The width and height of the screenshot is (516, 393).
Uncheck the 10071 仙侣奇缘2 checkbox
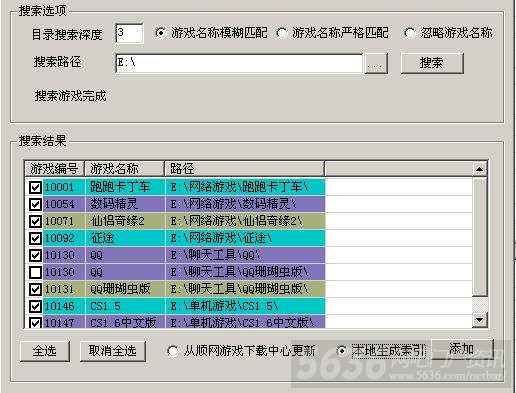tap(35, 221)
